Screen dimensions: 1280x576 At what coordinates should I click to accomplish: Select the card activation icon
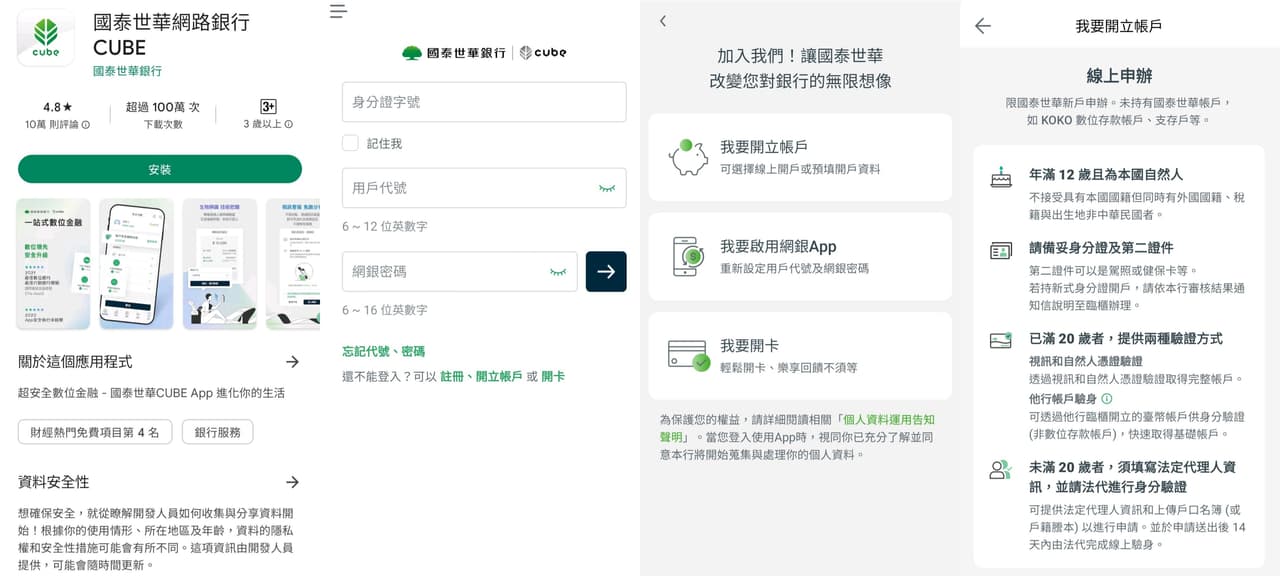pyautogui.click(x=689, y=355)
